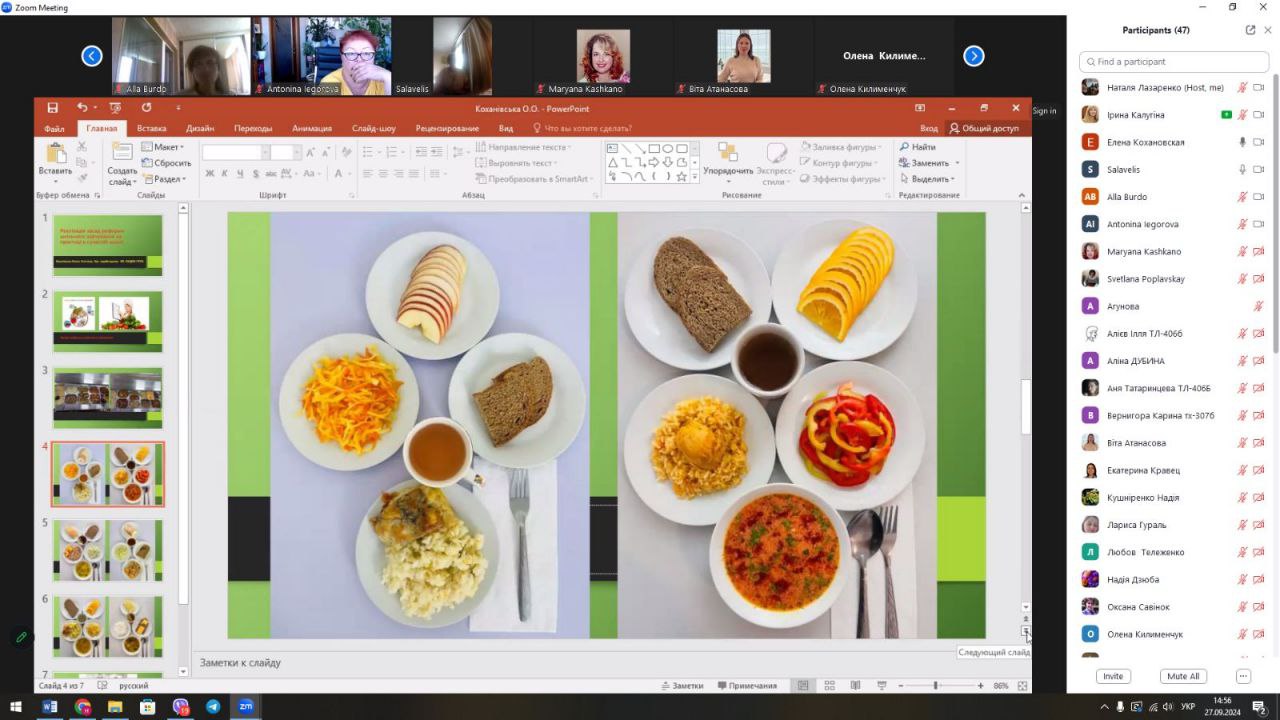1280x720 pixels.
Task: Show next video gallery participants
Action: click(973, 56)
